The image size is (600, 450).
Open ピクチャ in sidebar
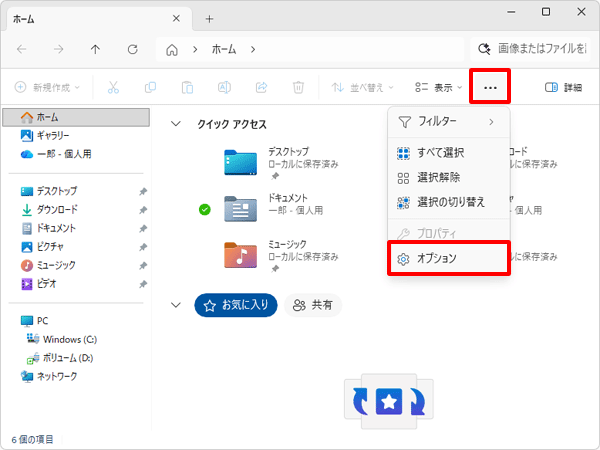coord(42,246)
